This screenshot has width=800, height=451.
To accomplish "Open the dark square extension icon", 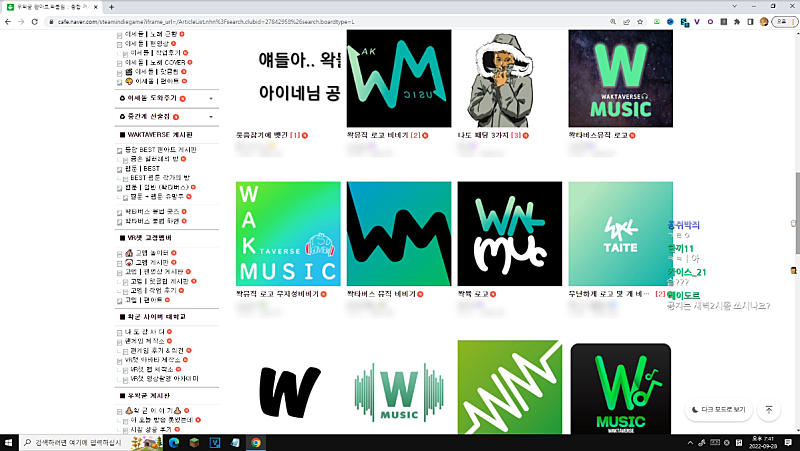I will (723, 22).
